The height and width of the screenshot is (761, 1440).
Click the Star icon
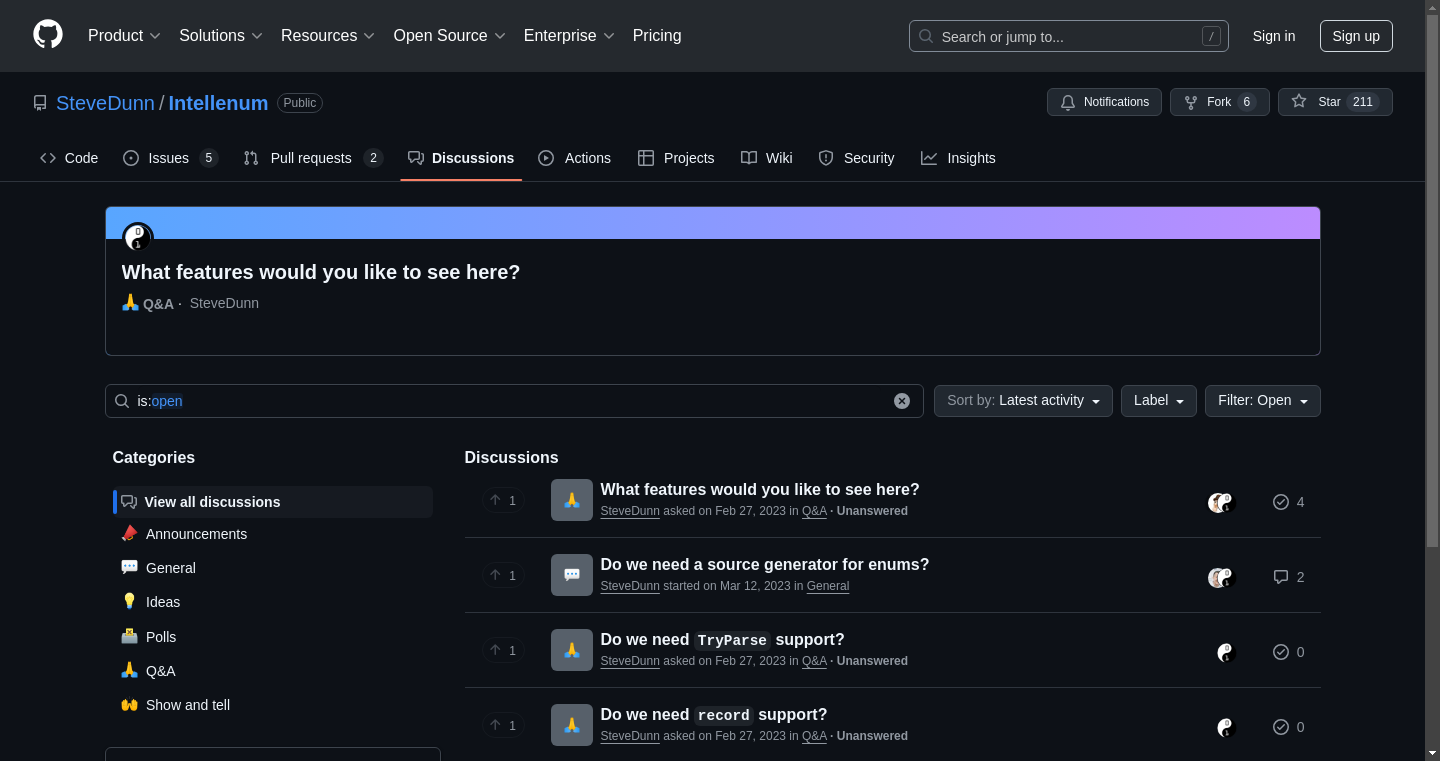(1299, 102)
